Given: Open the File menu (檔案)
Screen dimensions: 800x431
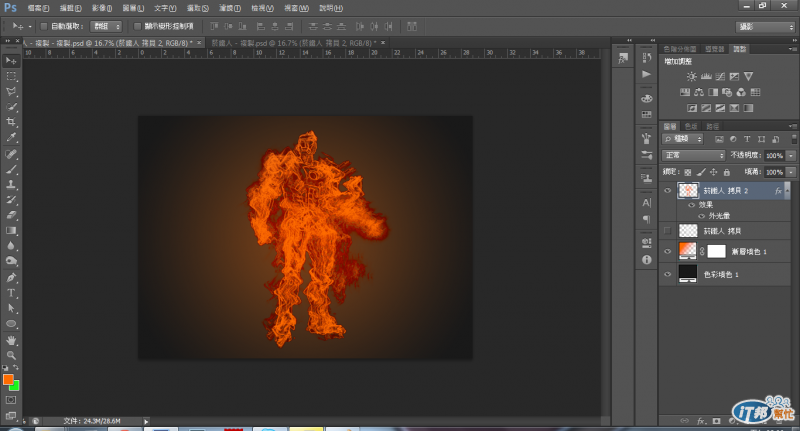Looking at the screenshot, I should [x=38, y=8].
